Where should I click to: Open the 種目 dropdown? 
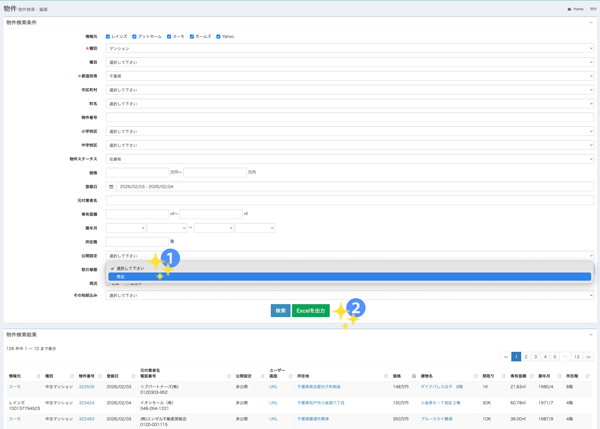point(350,62)
